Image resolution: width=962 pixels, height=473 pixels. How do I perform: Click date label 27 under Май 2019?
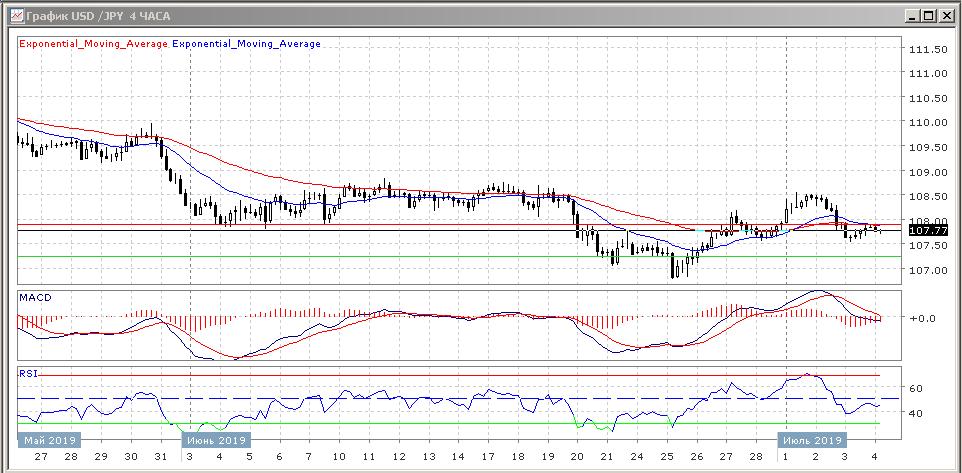[41, 457]
